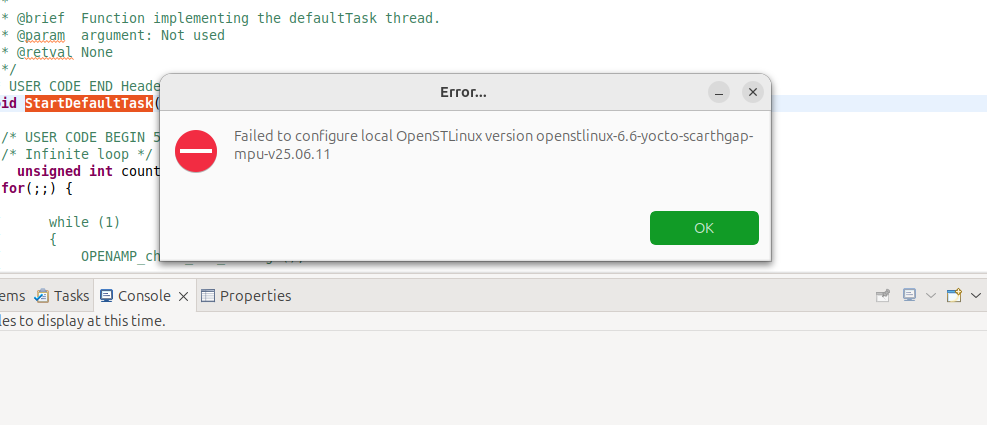Click the Properties tab table icon
Screen dimensions: 987x425
[208, 296]
